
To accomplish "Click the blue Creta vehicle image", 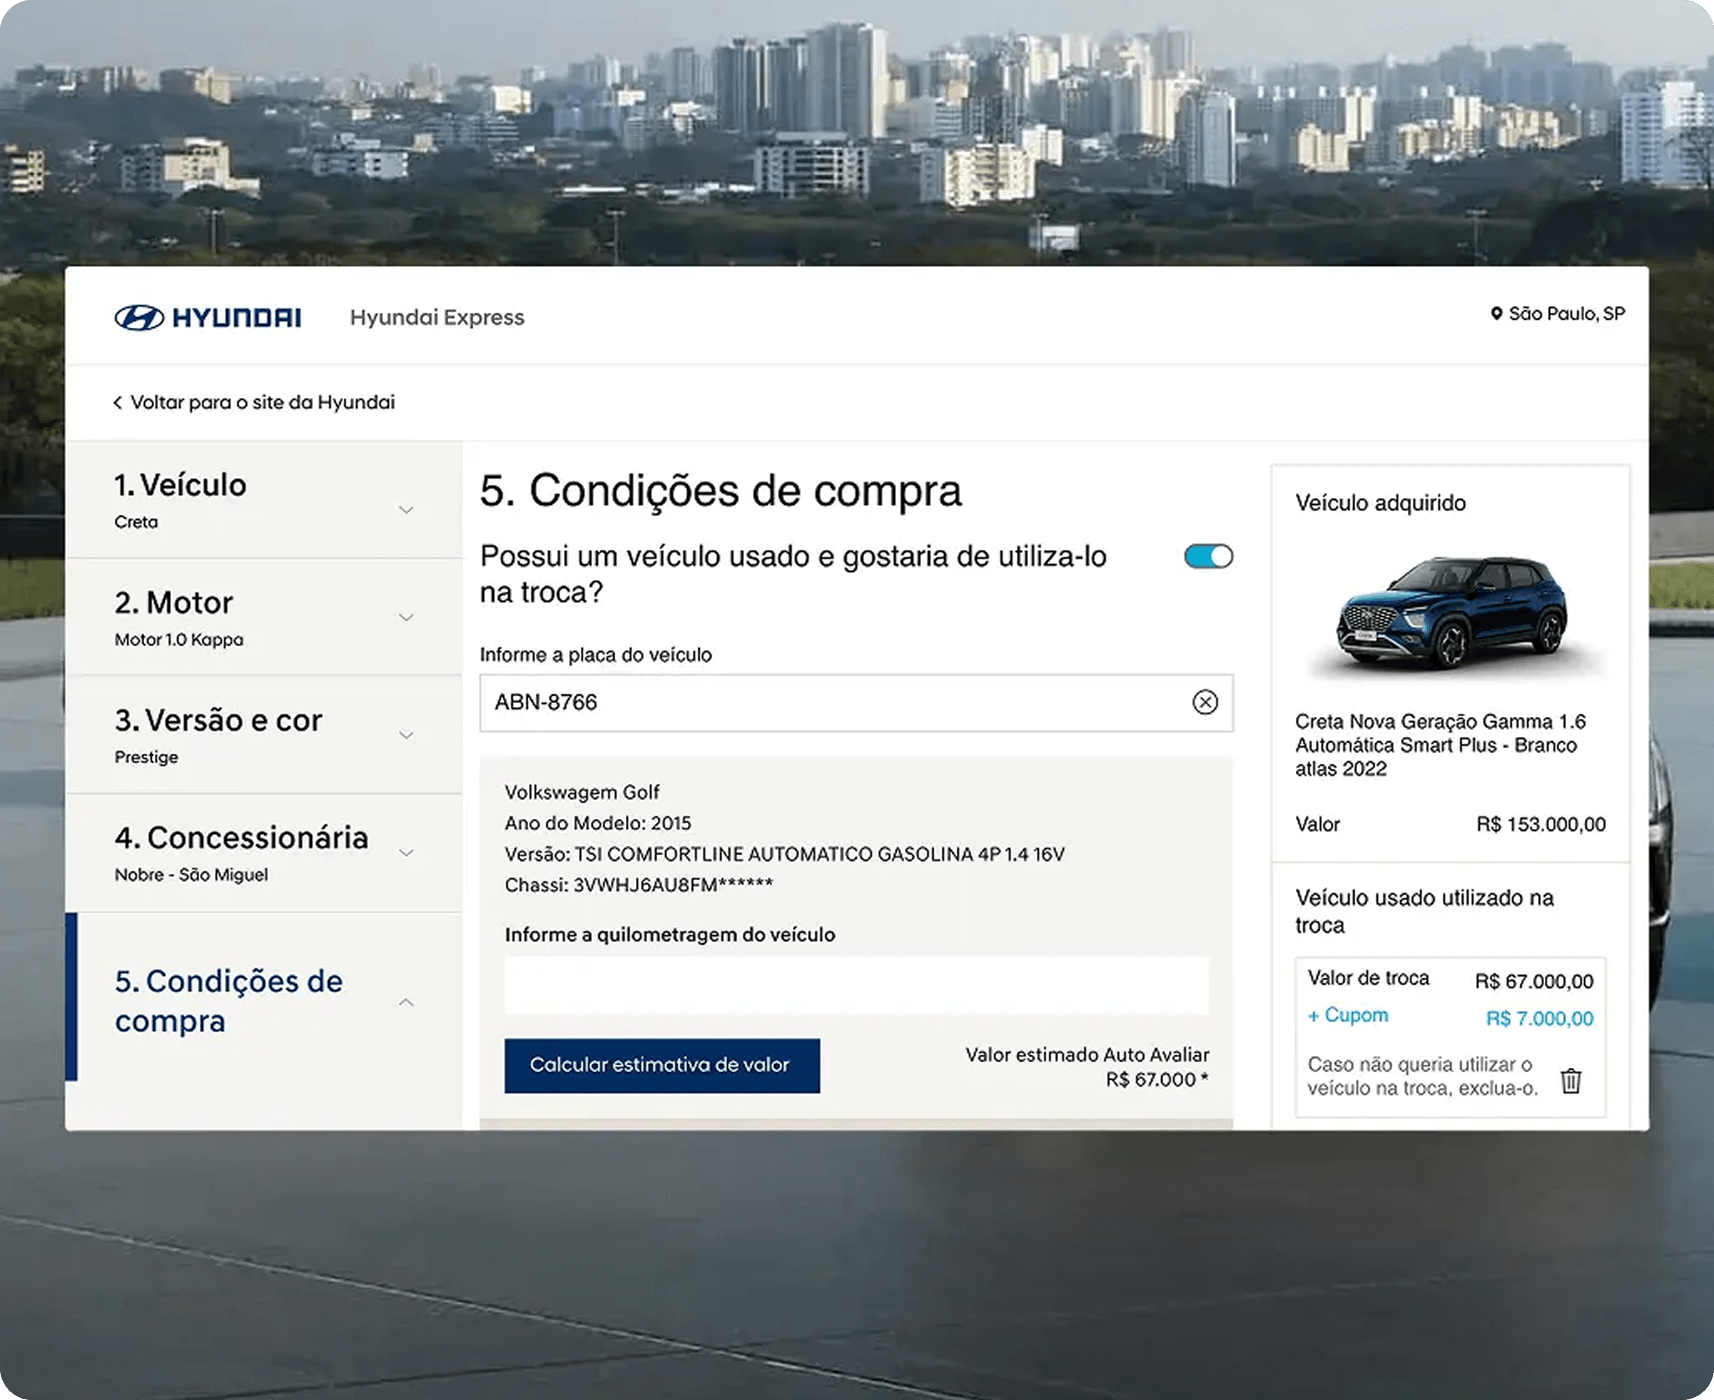I will click(1451, 611).
